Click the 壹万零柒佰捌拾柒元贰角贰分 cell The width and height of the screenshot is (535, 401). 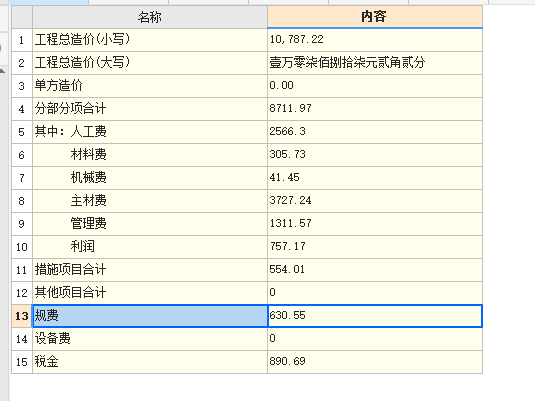click(x=375, y=63)
